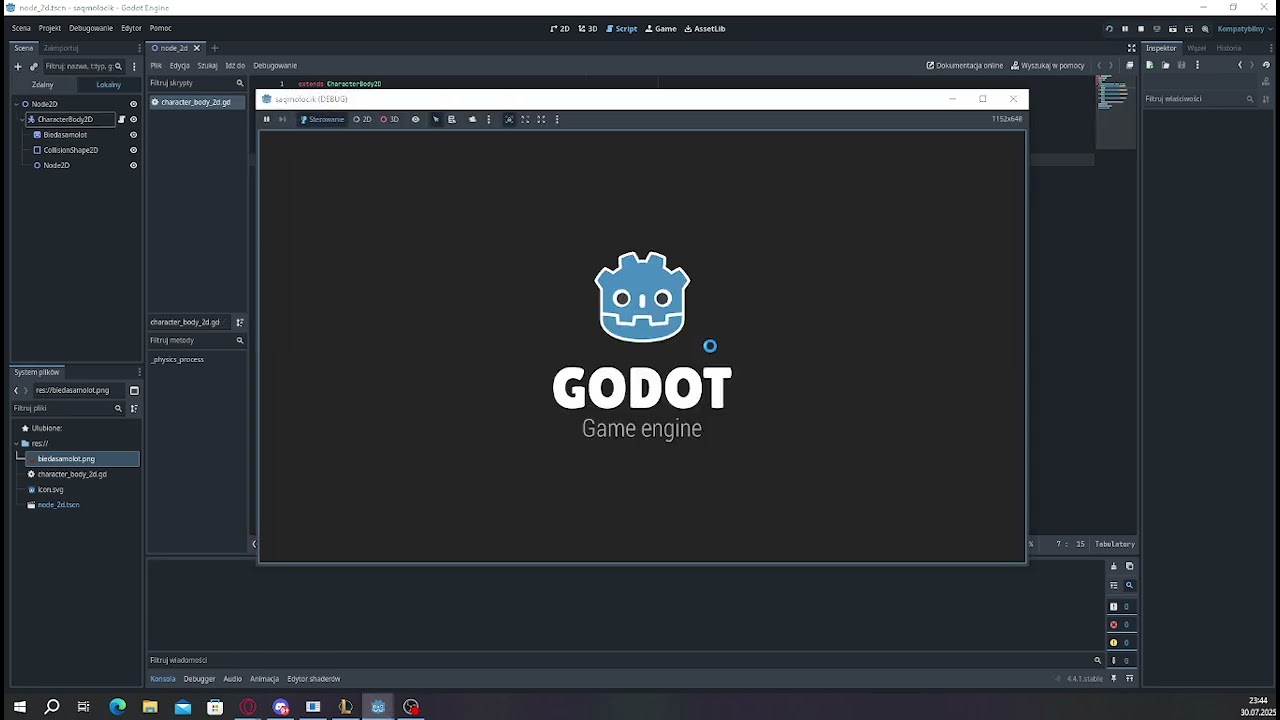1280x720 pixels.
Task: Toggle visibility of child Node2D
Action: (133, 165)
